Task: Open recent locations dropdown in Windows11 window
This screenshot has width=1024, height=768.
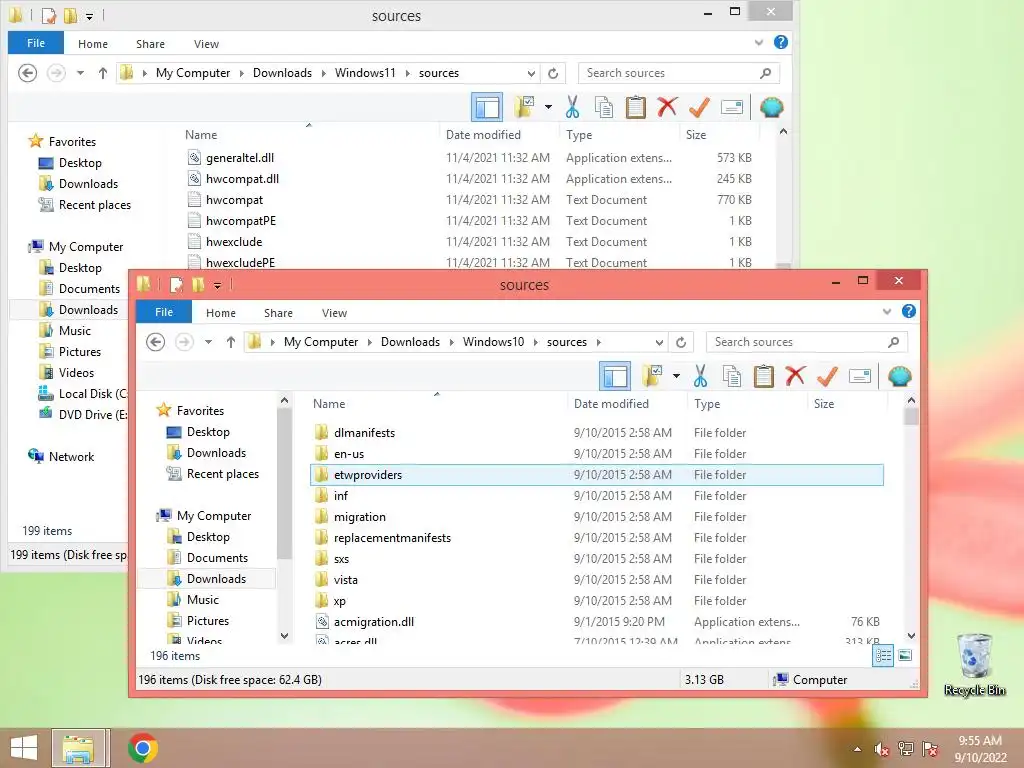Action: 80,72
